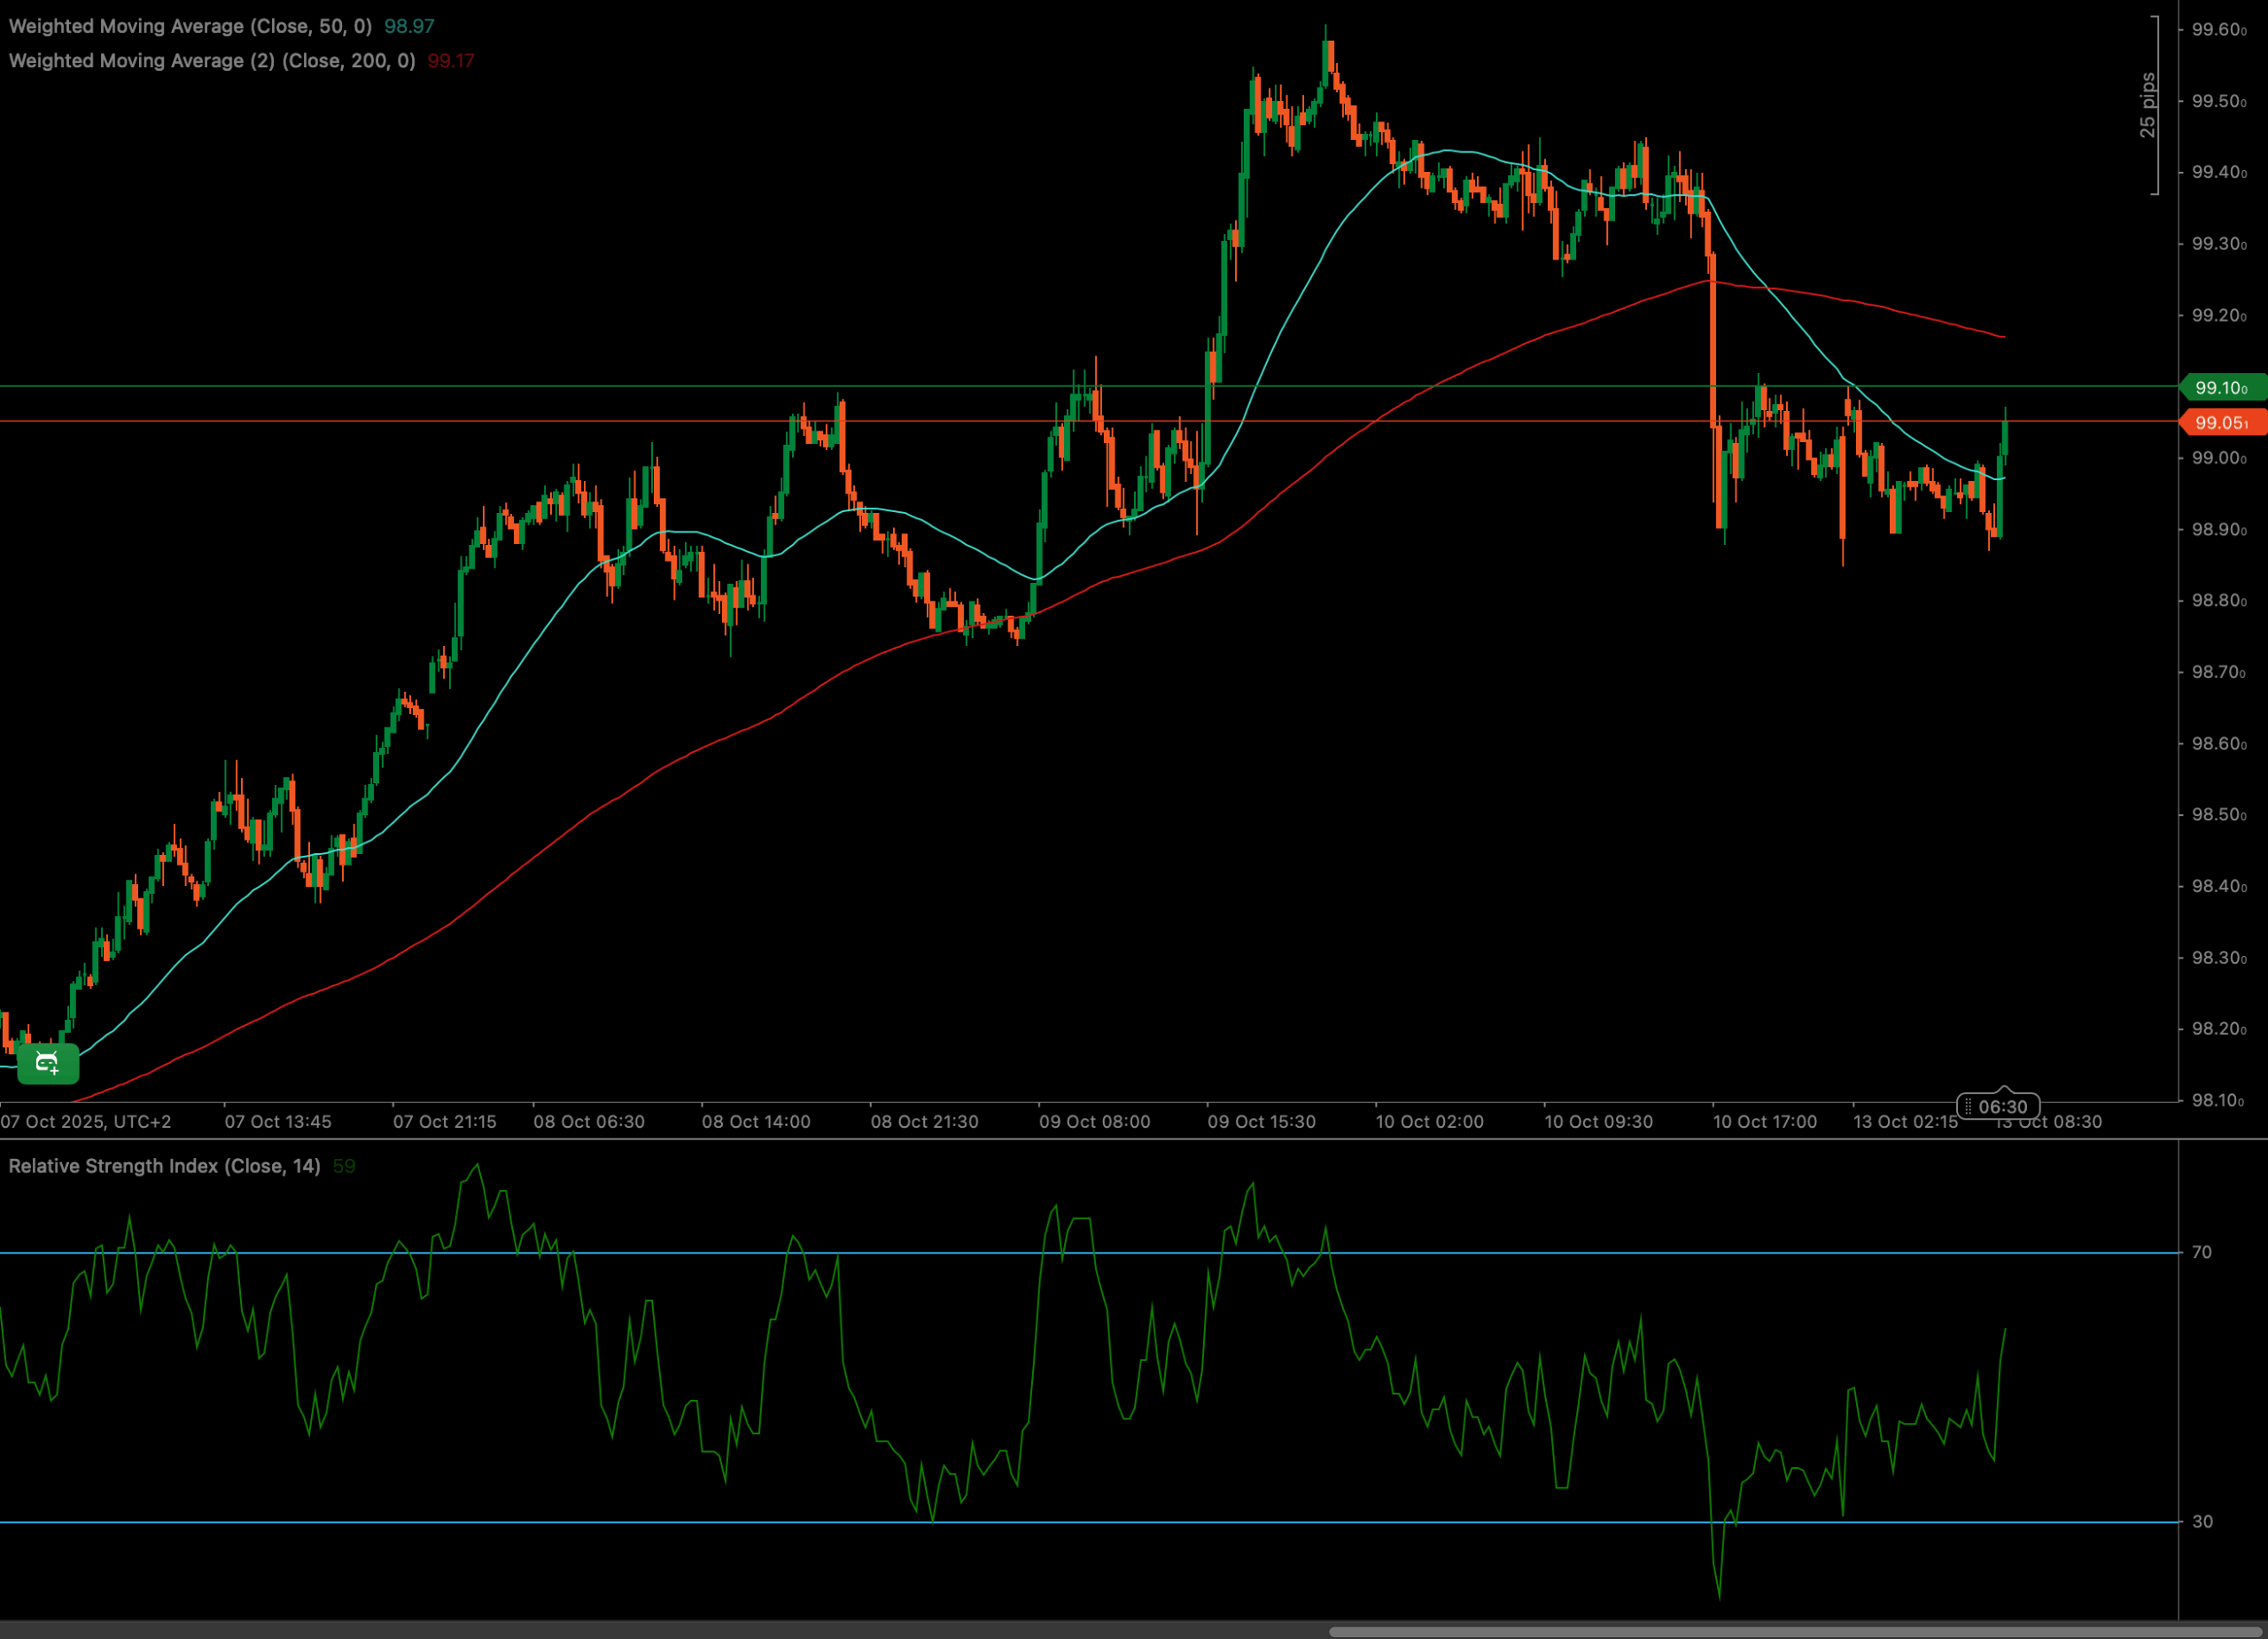Click the RSI 30 oversold level label
This screenshot has height=1639, width=2268.
2202,1521
